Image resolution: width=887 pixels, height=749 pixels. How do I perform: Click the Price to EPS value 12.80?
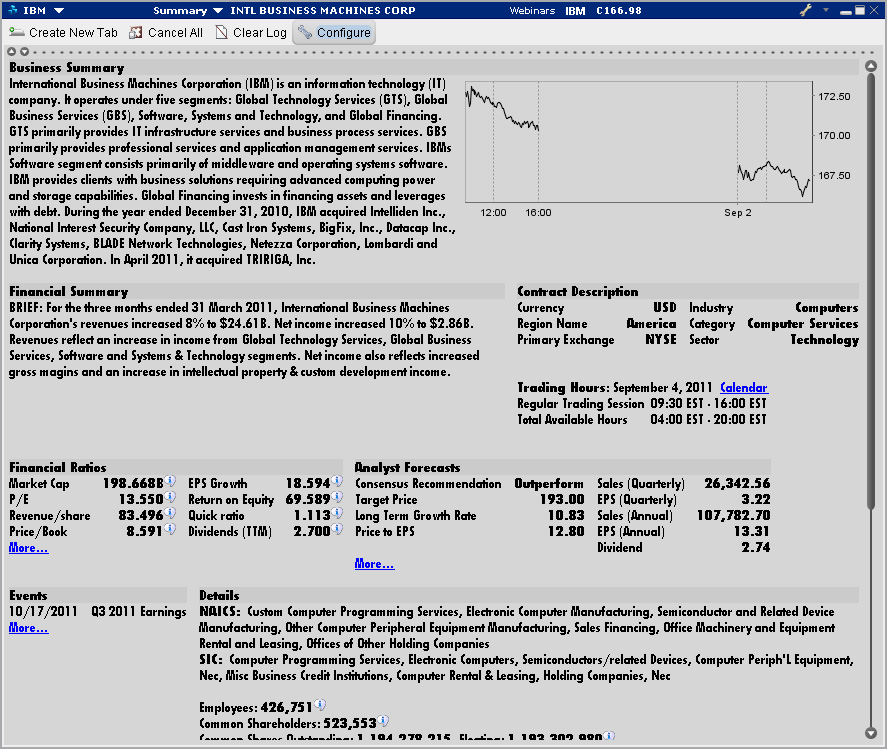[566, 531]
